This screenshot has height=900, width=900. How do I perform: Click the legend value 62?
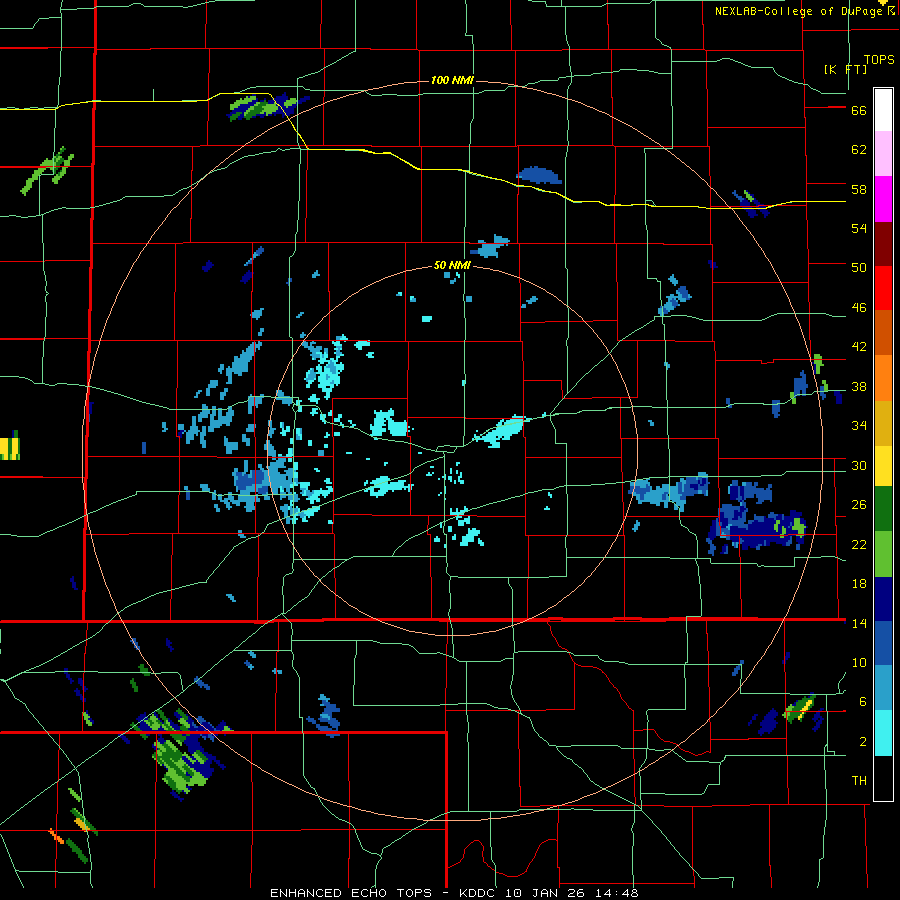pyautogui.click(x=859, y=150)
